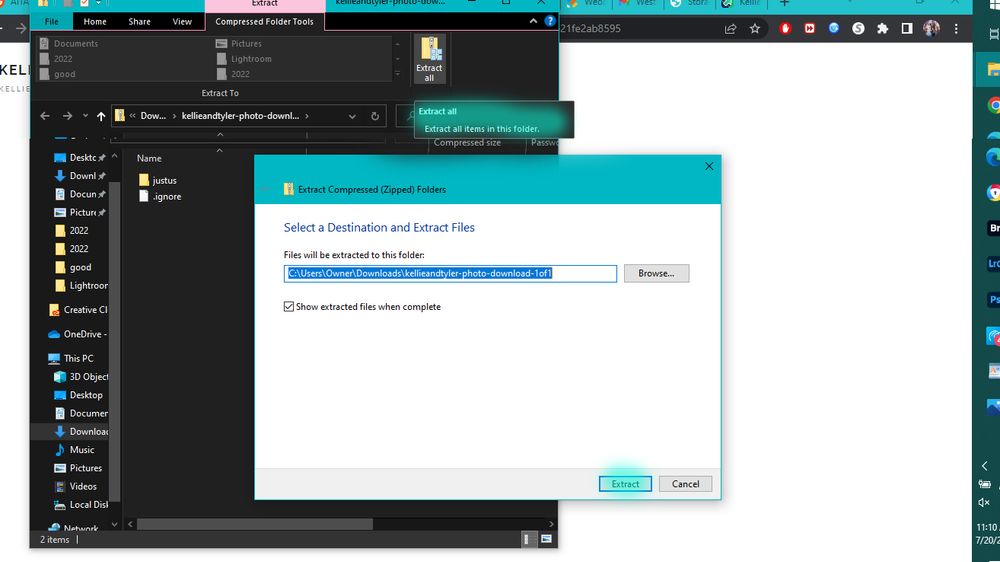Open Chrome three-dot menu
The height and width of the screenshot is (562, 1000).
pyautogui.click(x=955, y=29)
